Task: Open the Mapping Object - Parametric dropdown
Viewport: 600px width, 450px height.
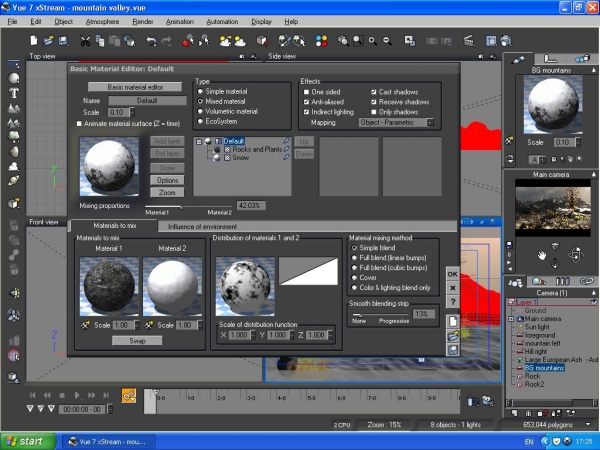Action: pyautogui.click(x=430, y=122)
